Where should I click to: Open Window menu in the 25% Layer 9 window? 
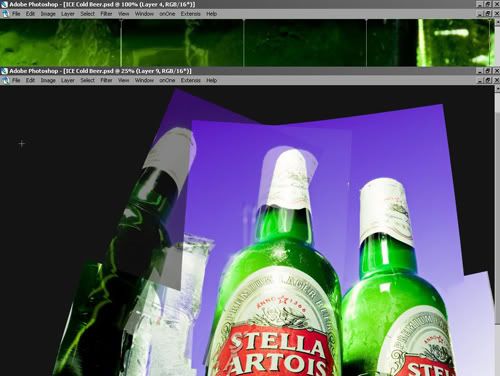click(x=144, y=80)
